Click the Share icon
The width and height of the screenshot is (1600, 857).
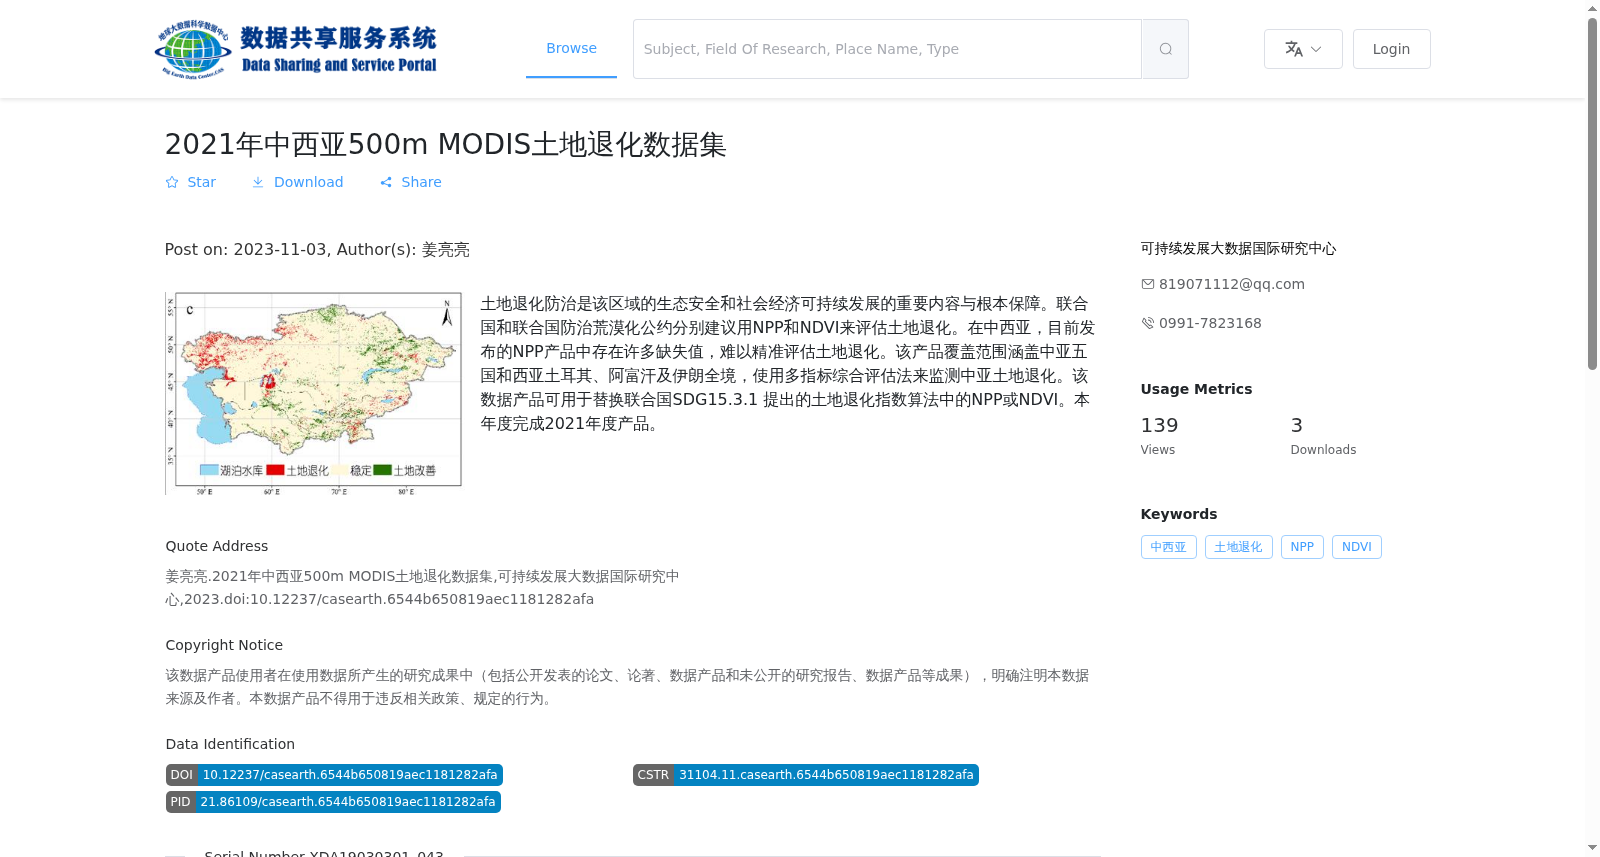click(386, 182)
